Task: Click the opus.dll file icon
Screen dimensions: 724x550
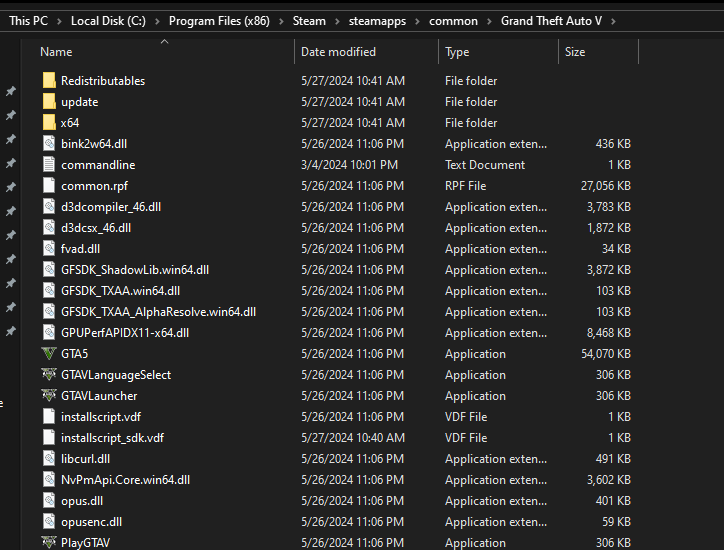Action: (x=49, y=501)
